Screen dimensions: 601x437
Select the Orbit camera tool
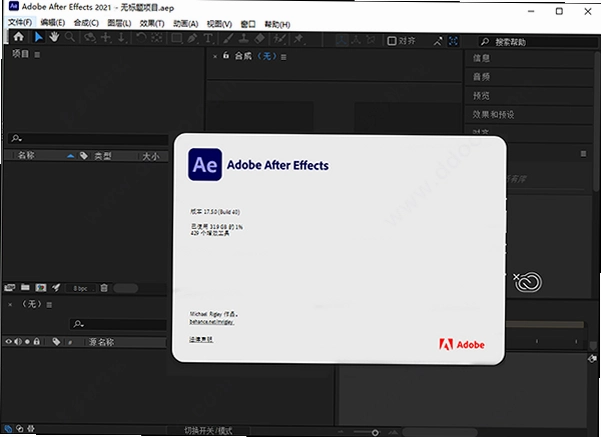tap(90, 38)
